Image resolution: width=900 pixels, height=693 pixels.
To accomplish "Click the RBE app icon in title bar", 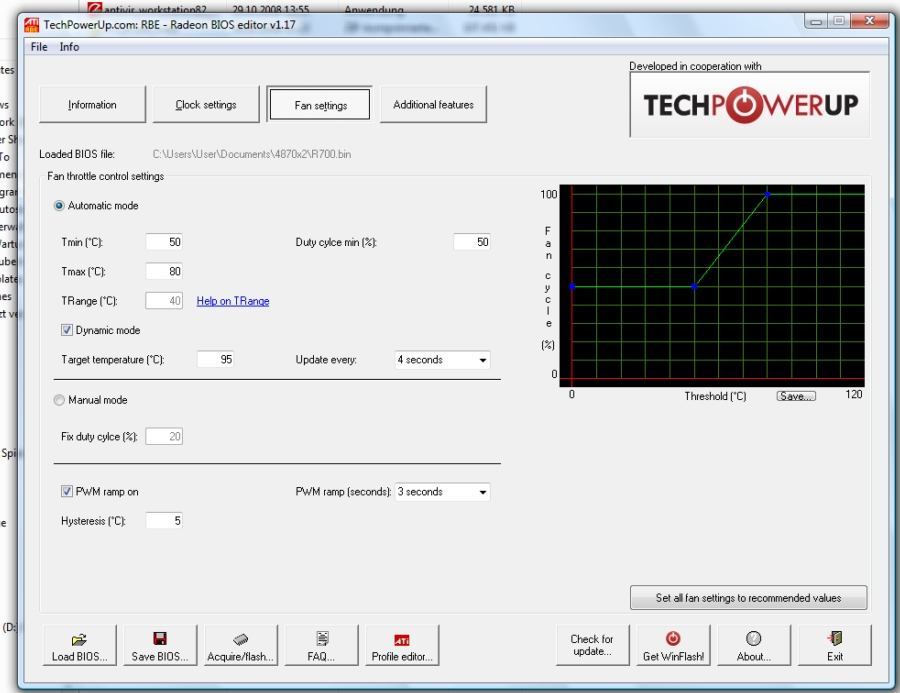I will click(31, 25).
